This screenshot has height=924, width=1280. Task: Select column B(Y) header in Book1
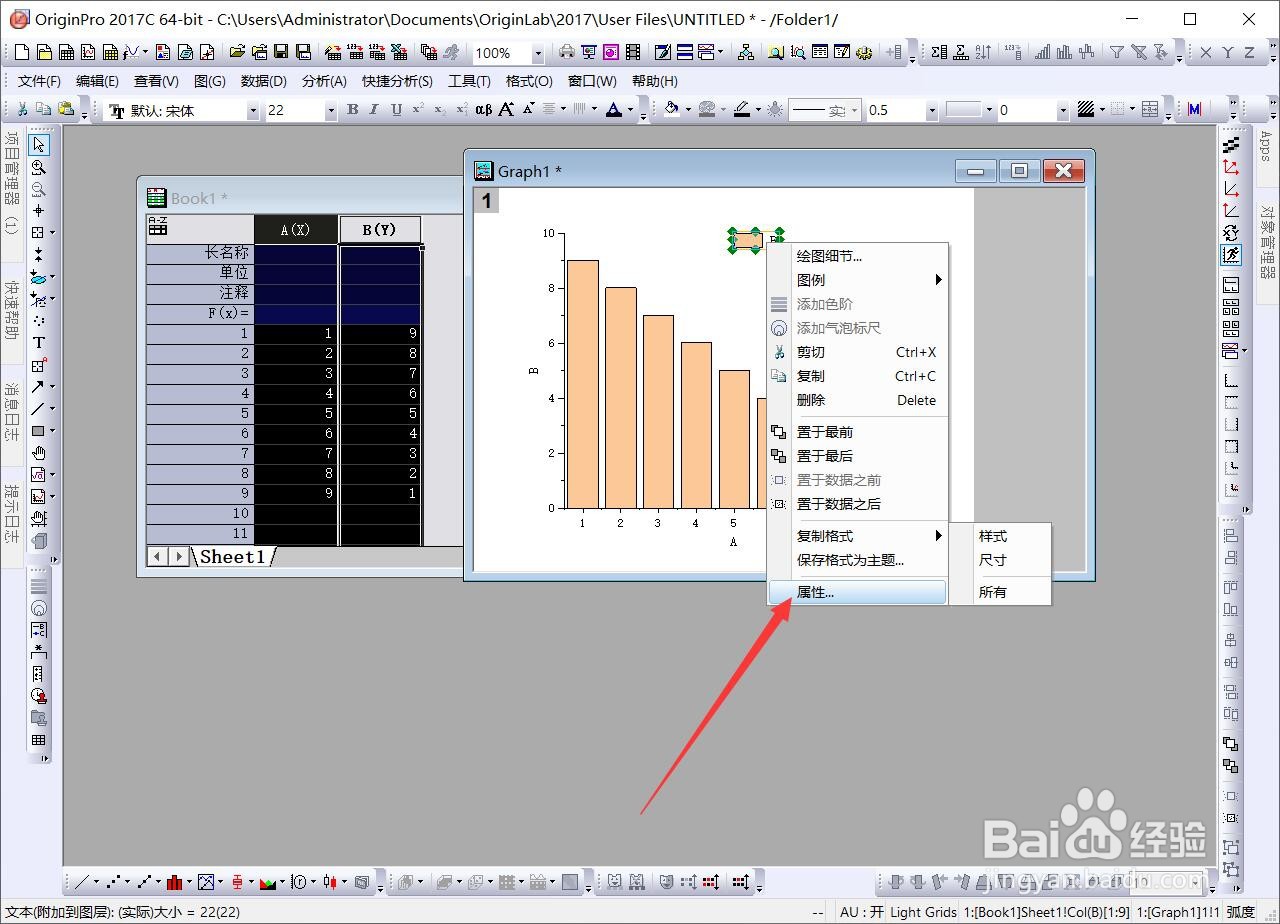coord(380,229)
